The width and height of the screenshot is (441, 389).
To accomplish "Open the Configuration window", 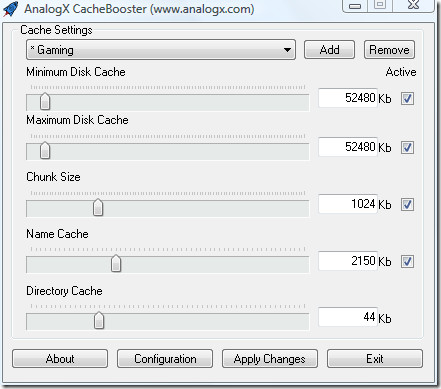I will pyautogui.click(x=165, y=359).
